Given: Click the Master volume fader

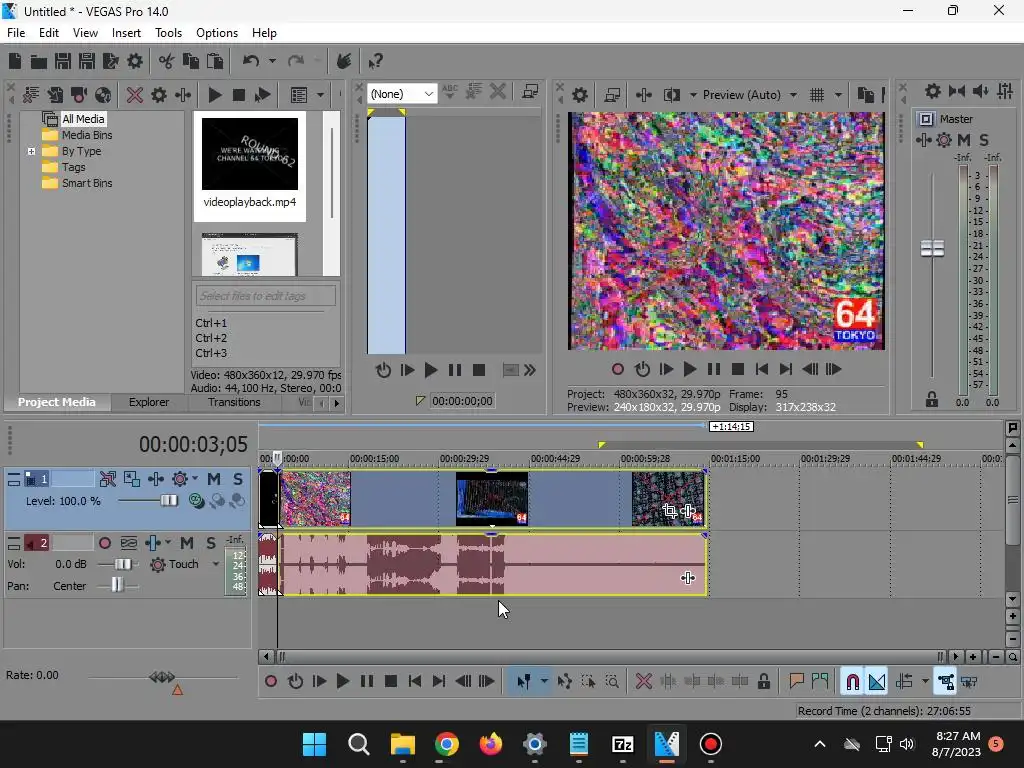Looking at the screenshot, I should coord(932,249).
